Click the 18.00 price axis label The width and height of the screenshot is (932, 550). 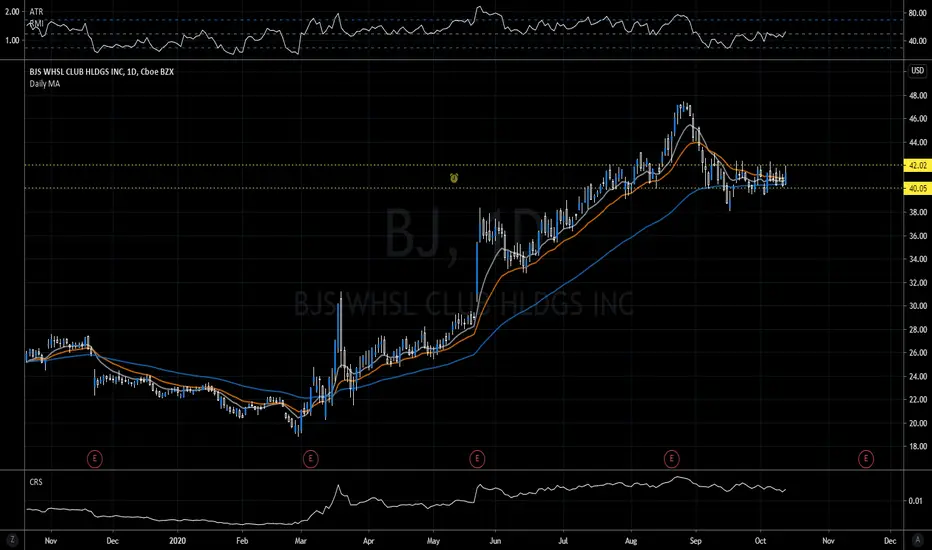[x=918, y=447]
